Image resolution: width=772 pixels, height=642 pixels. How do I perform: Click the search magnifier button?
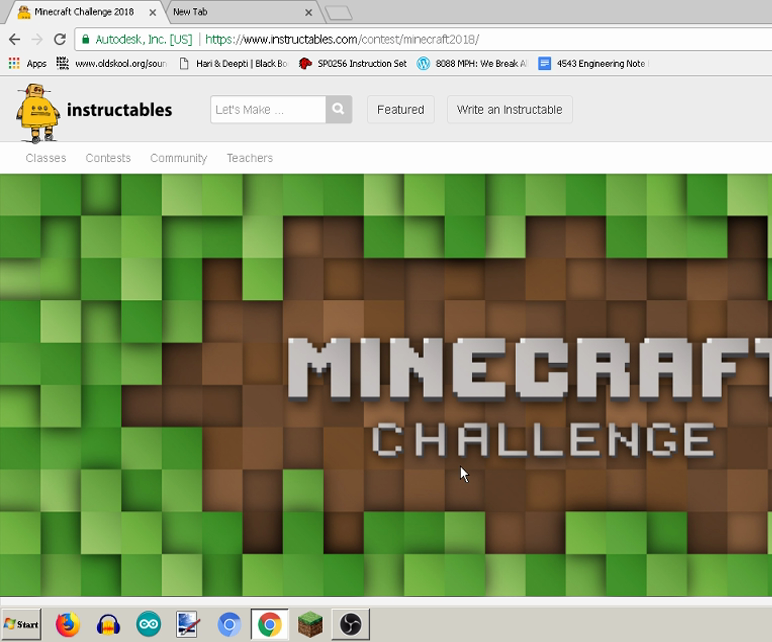coord(338,109)
